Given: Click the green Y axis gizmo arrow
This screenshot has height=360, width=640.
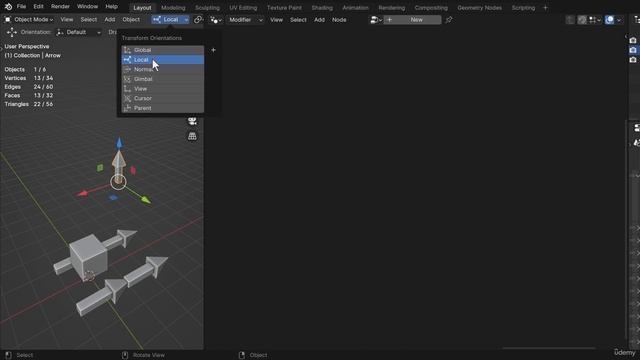Looking at the screenshot, I should pos(146,199).
